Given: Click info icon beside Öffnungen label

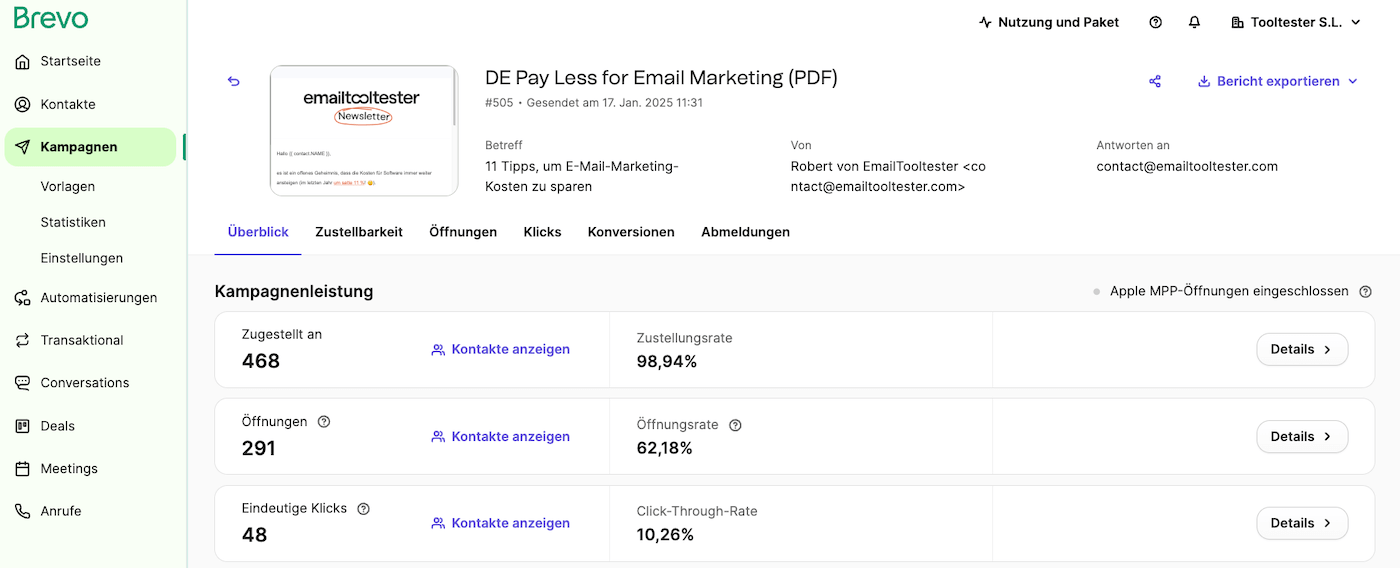Looking at the screenshot, I should [324, 422].
